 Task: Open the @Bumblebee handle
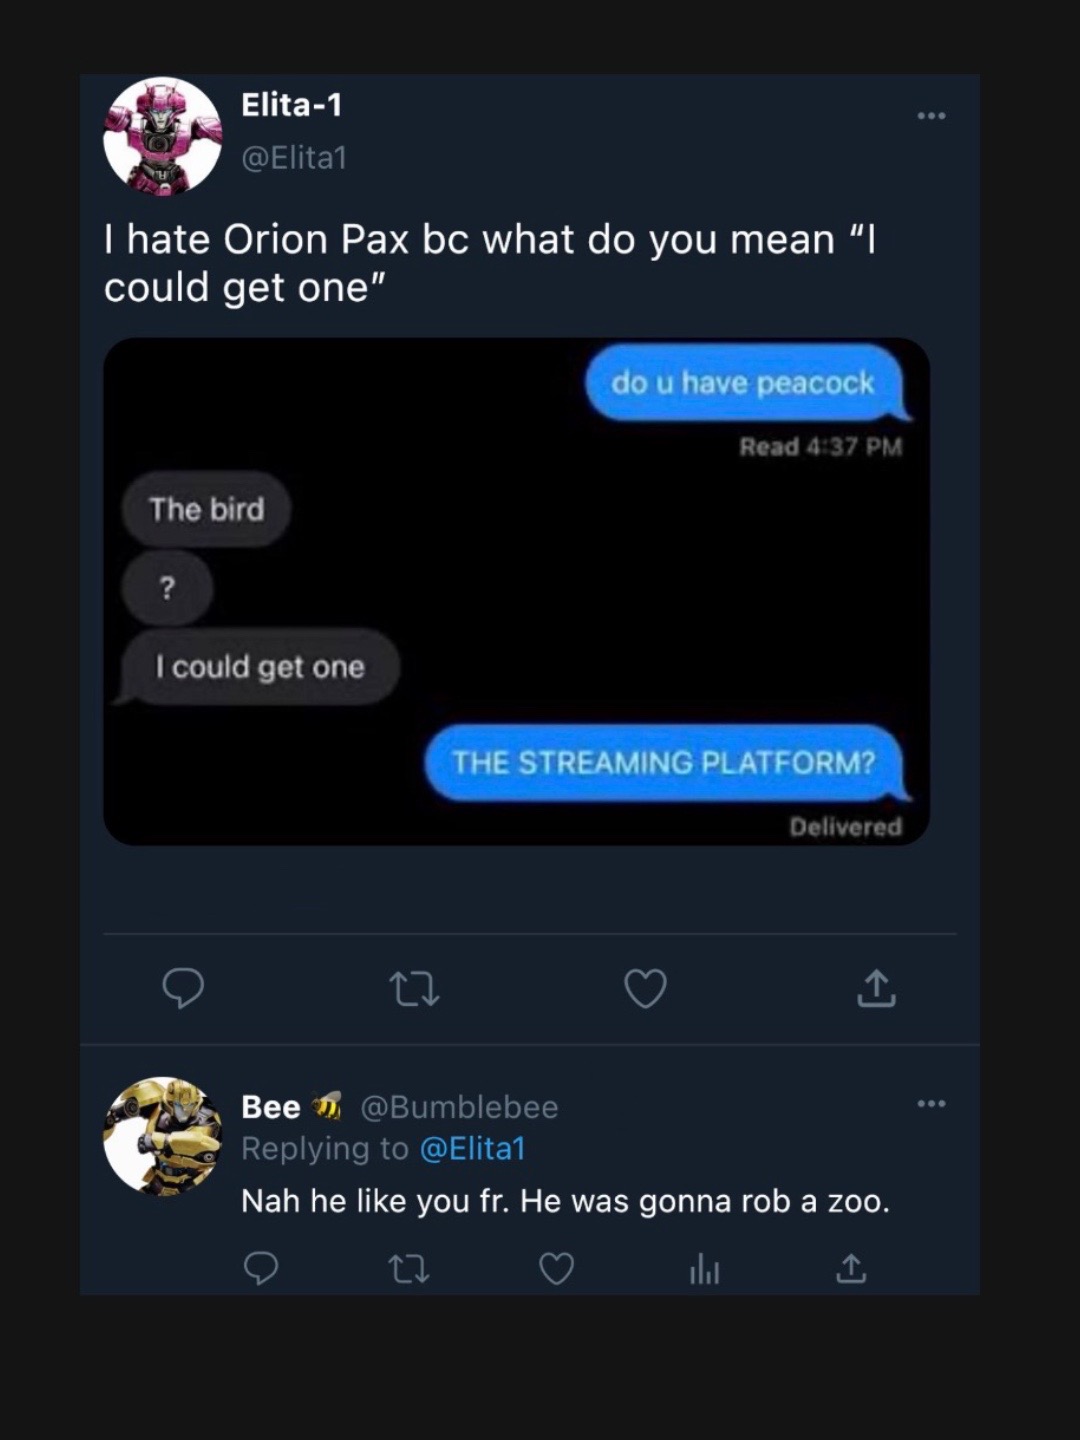[x=459, y=1107]
